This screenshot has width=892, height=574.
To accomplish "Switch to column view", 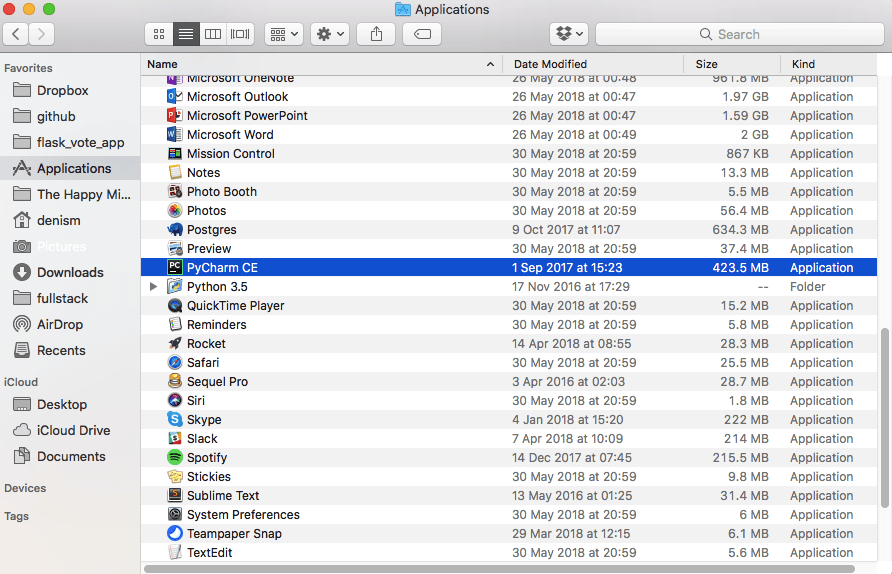I will click(x=213, y=34).
